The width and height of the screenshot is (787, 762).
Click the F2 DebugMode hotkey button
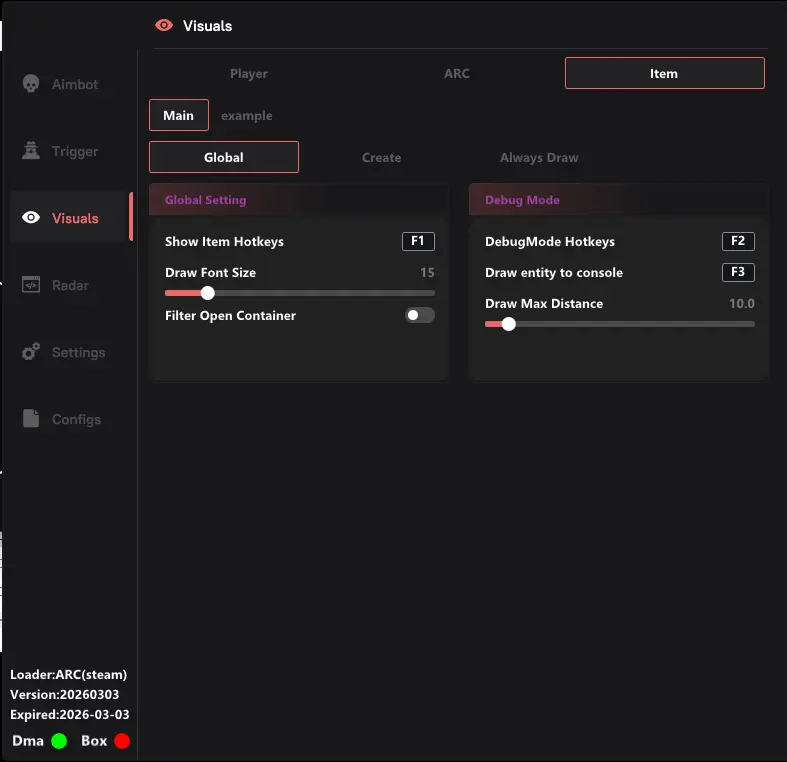click(x=738, y=241)
